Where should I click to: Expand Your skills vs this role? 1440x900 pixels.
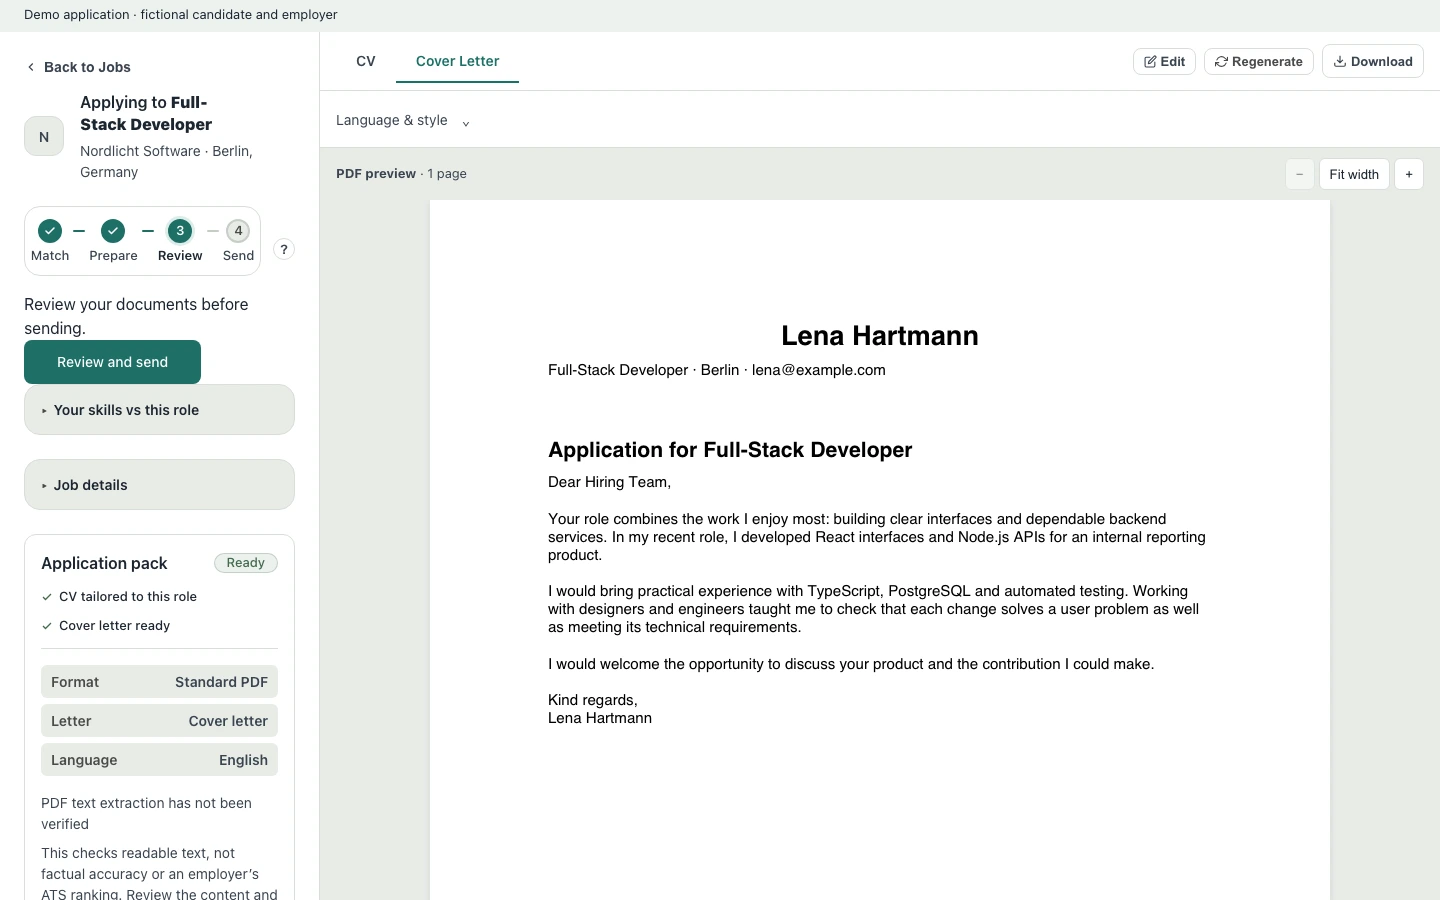(x=159, y=410)
